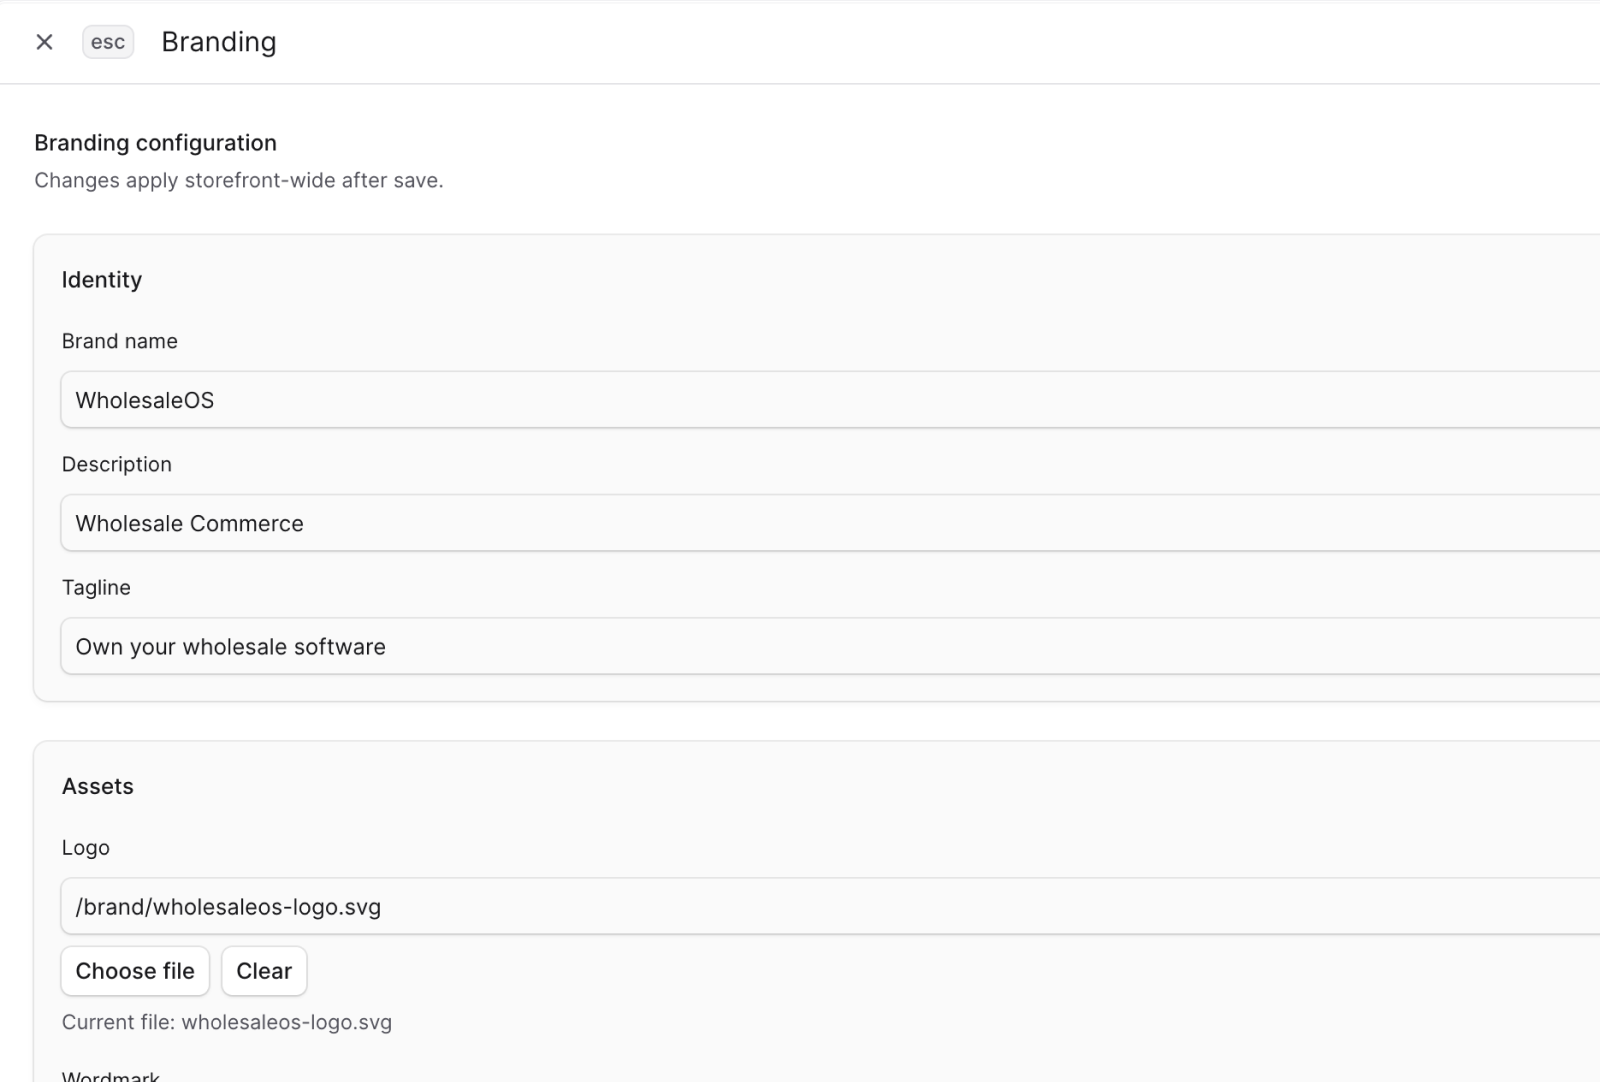The image size is (1600, 1082).
Task: Clear the current logo file
Action: (x=263, y=970)
